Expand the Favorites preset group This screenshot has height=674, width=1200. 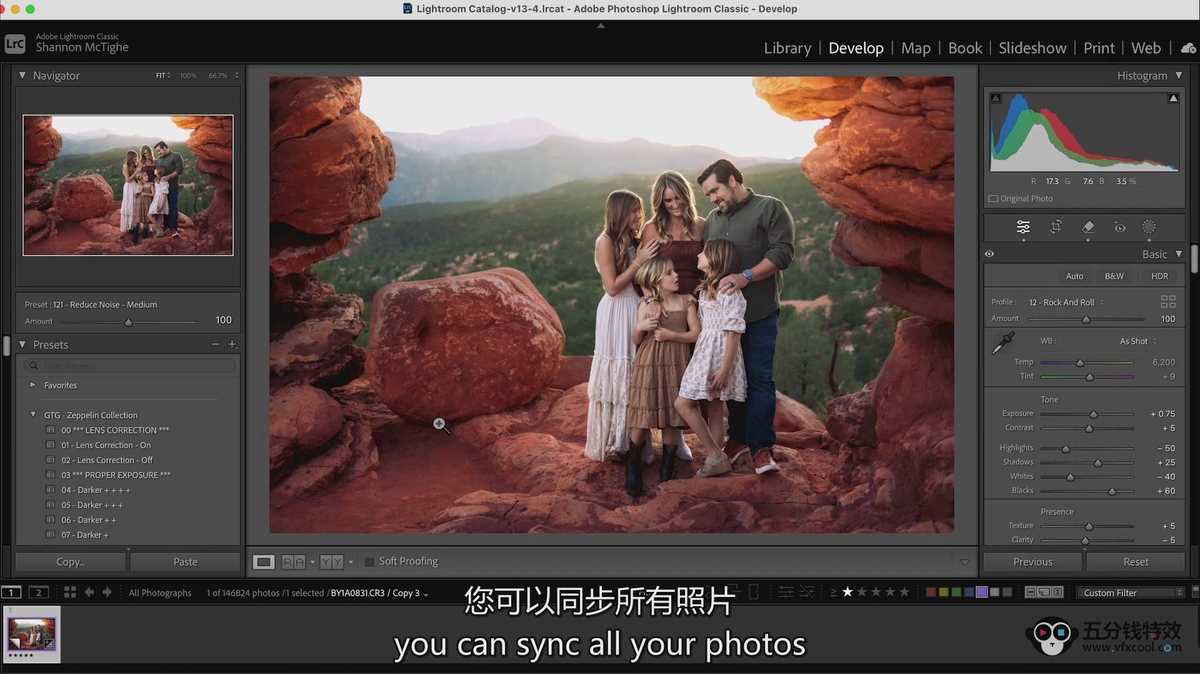pyautogui.click(x=33, y=385)
